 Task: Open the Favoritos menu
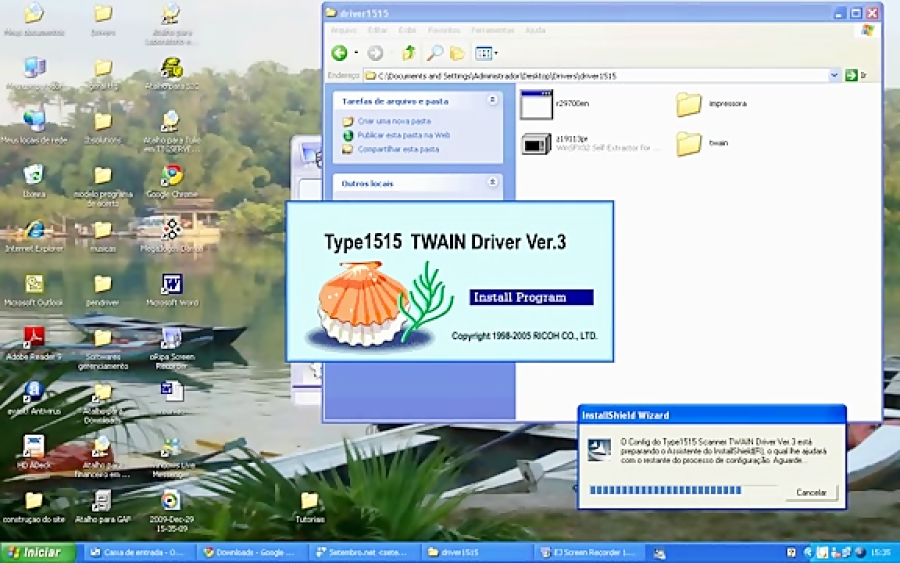point(445,30)
